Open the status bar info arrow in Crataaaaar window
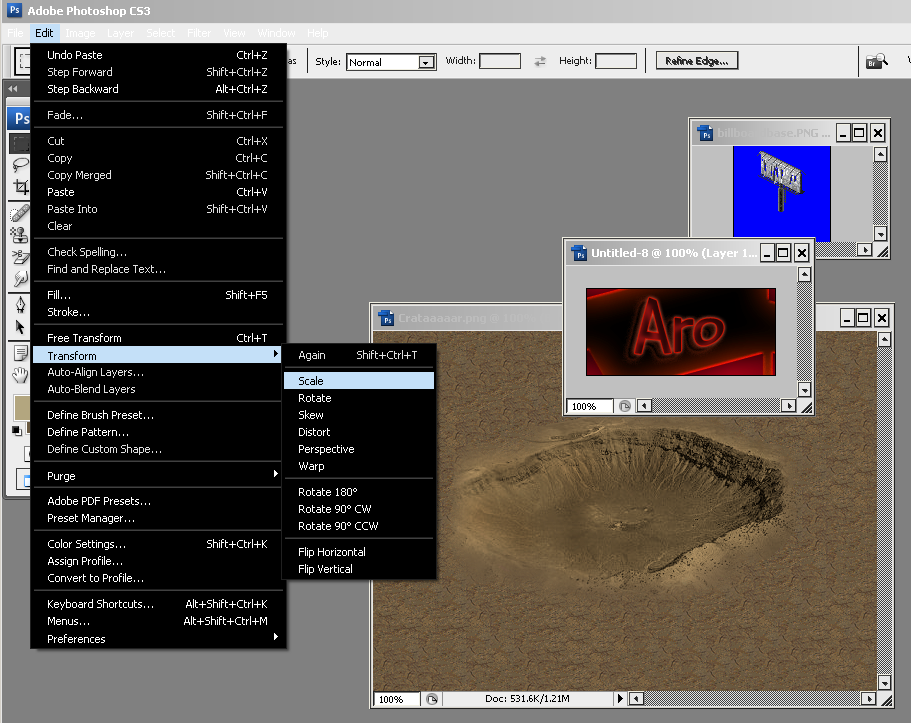 620,698
